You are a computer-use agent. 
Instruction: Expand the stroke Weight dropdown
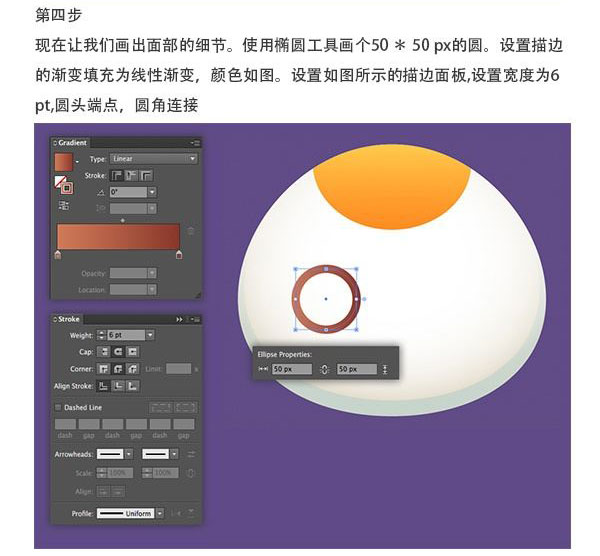150,335
